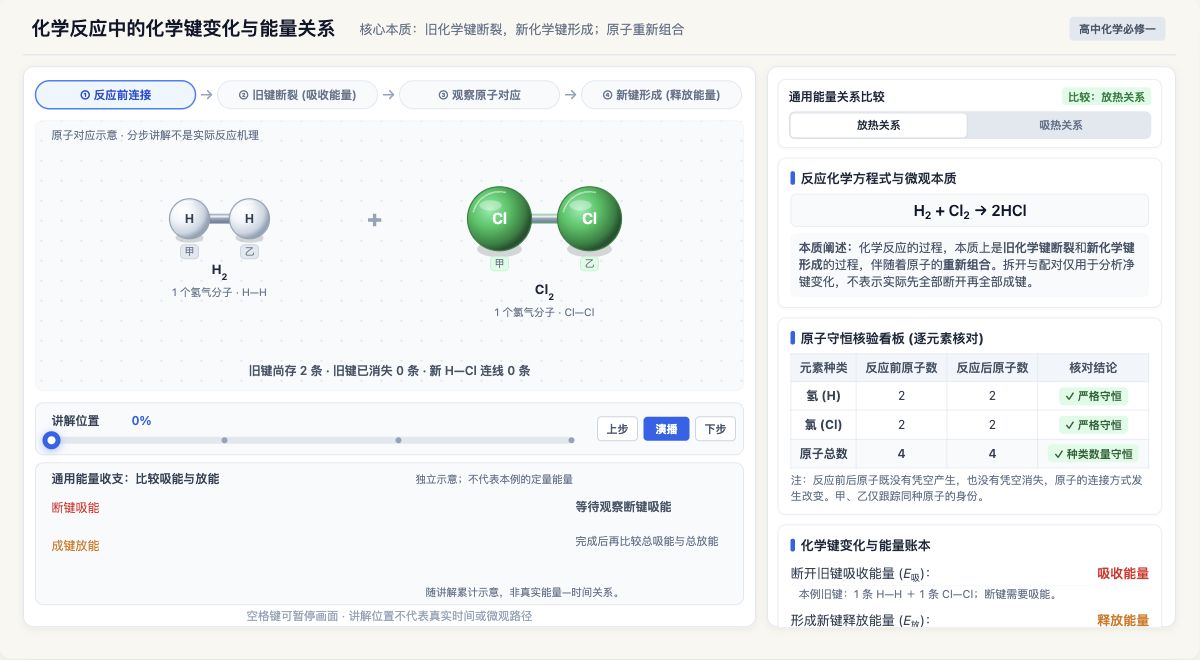This screenshot has width=1200, height=660.
Task: Click the 甲 tag under hydrogen
Action: tap(189, 252)
